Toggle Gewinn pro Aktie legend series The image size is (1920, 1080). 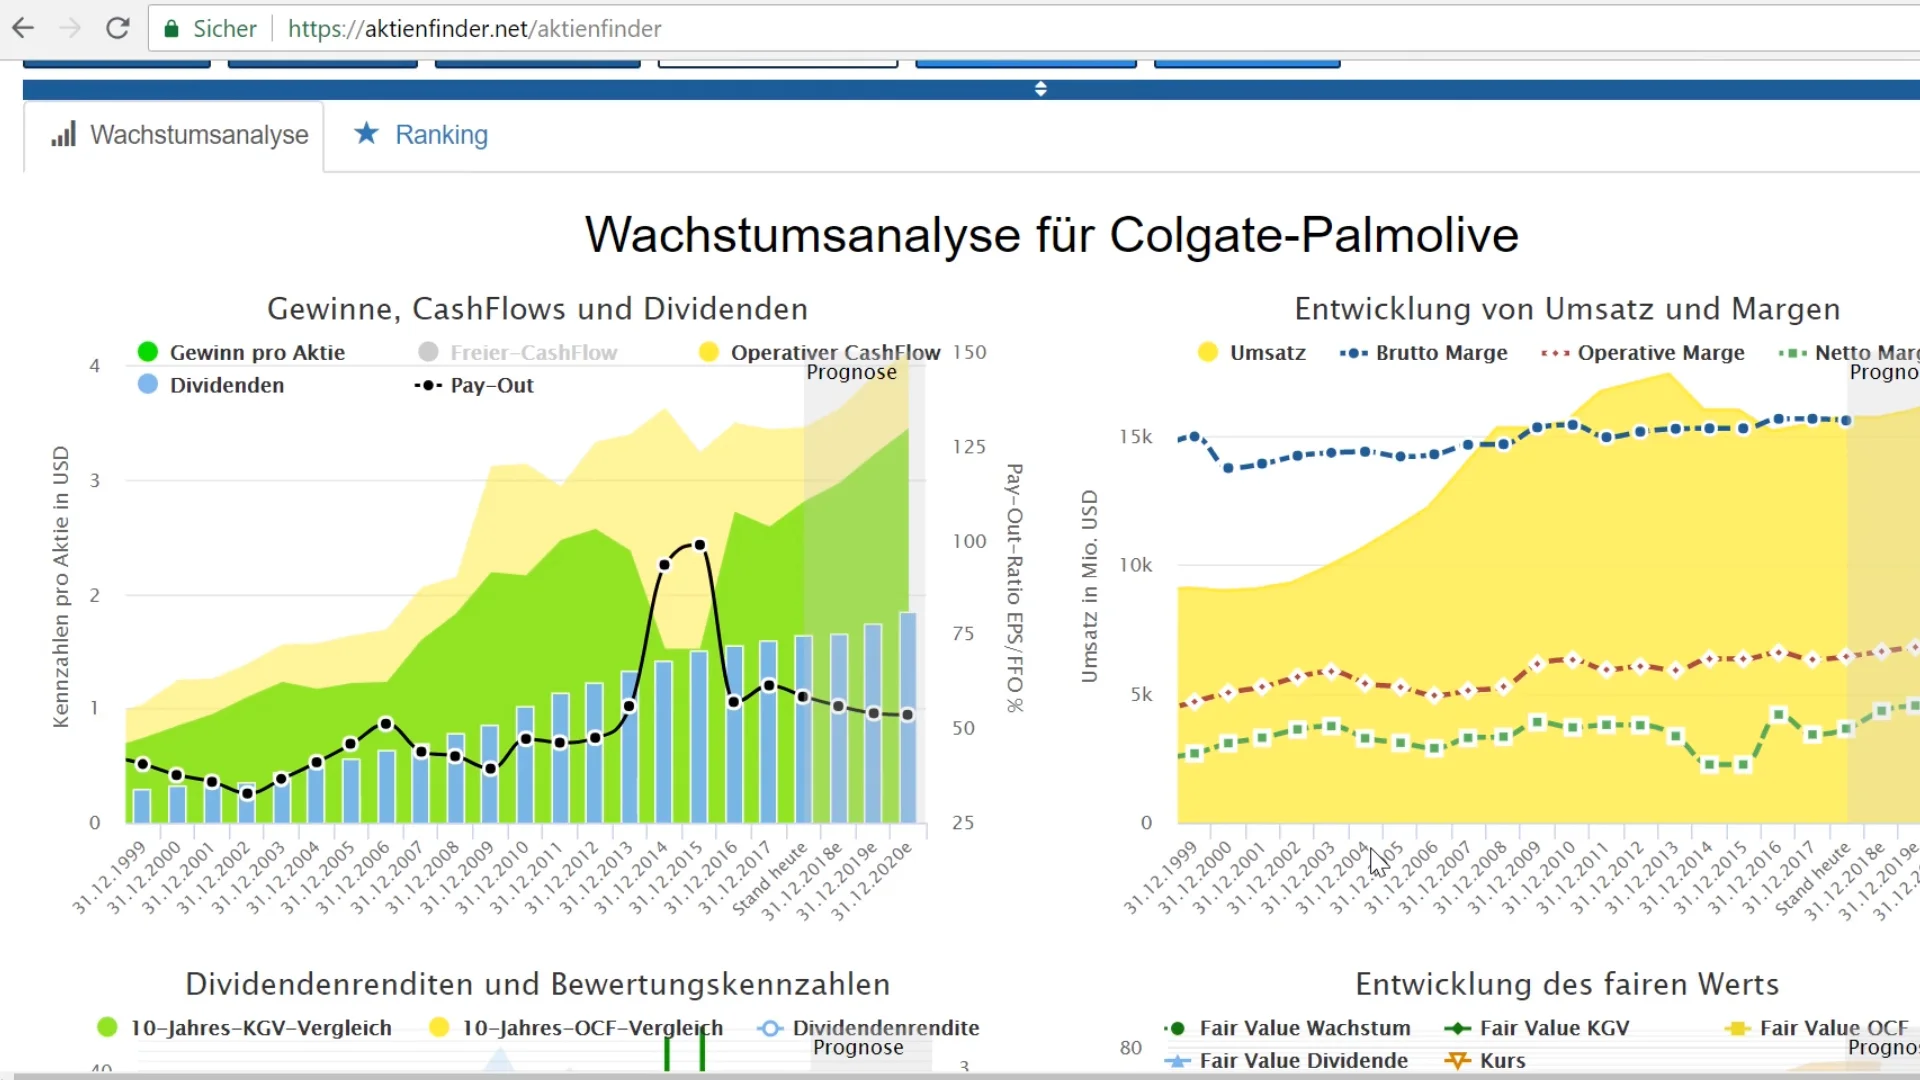(x=241, y=352)
